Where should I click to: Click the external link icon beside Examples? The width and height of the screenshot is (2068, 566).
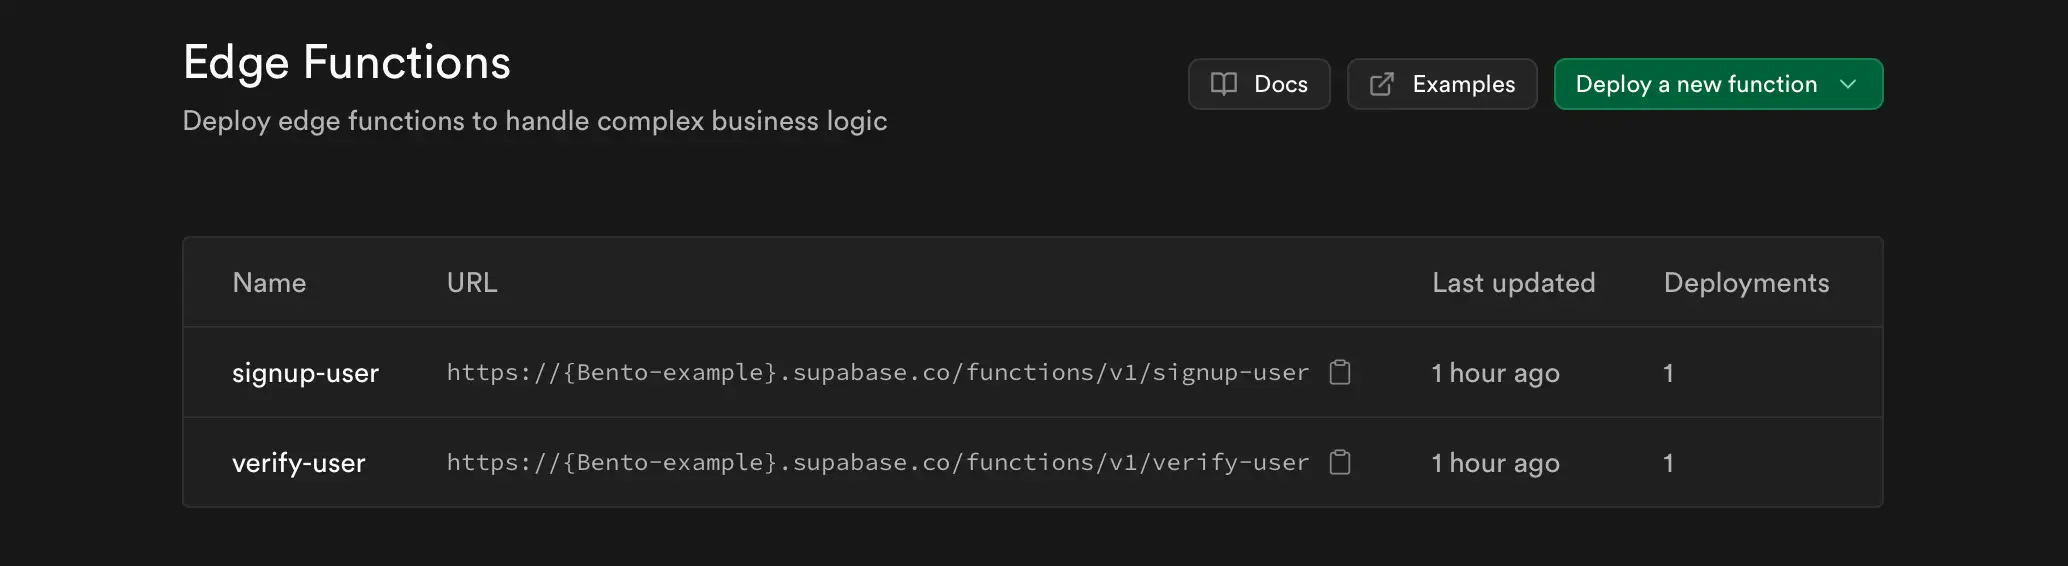pyautogui.click(x=1381, y=84)
